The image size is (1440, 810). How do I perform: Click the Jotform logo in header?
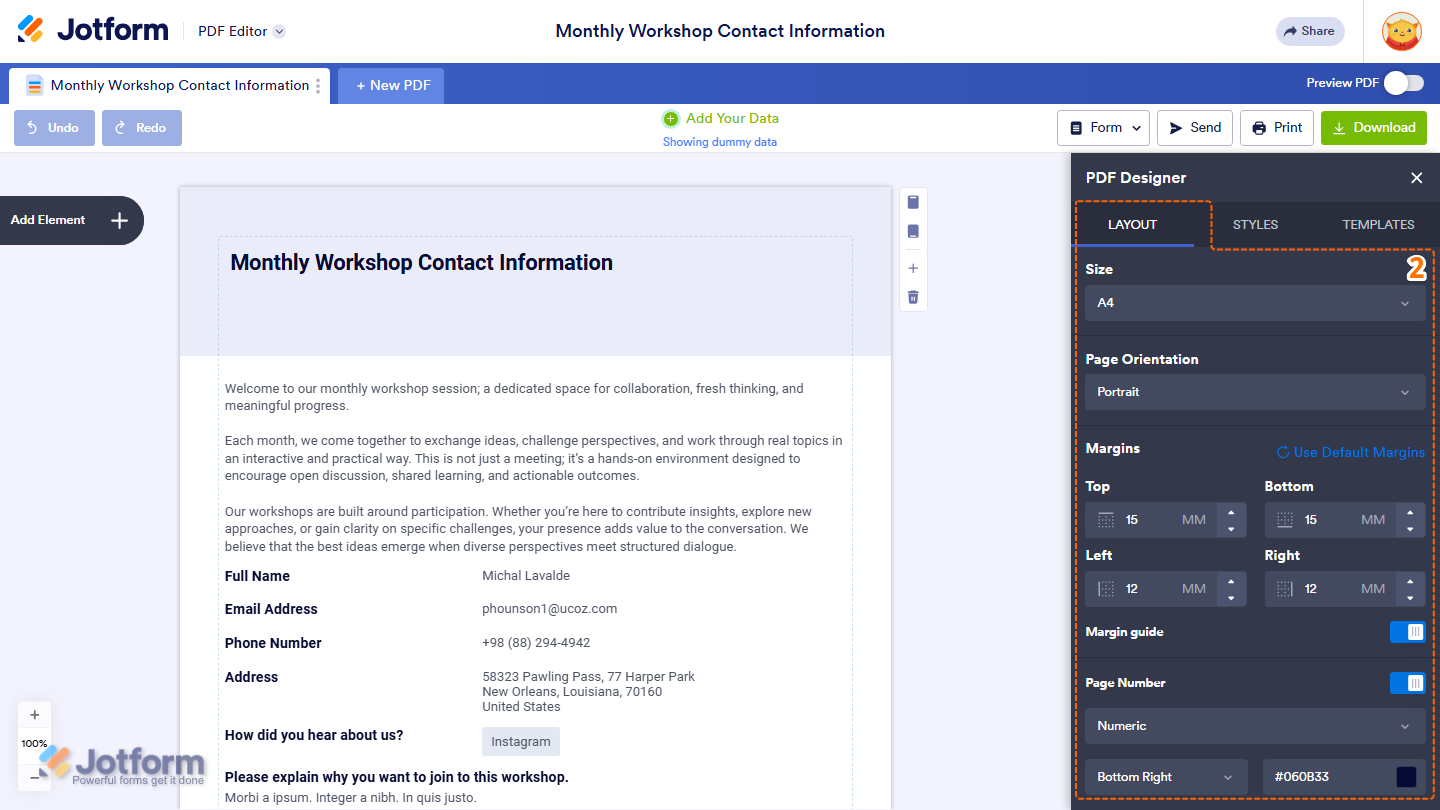click(x=93, y=30)
